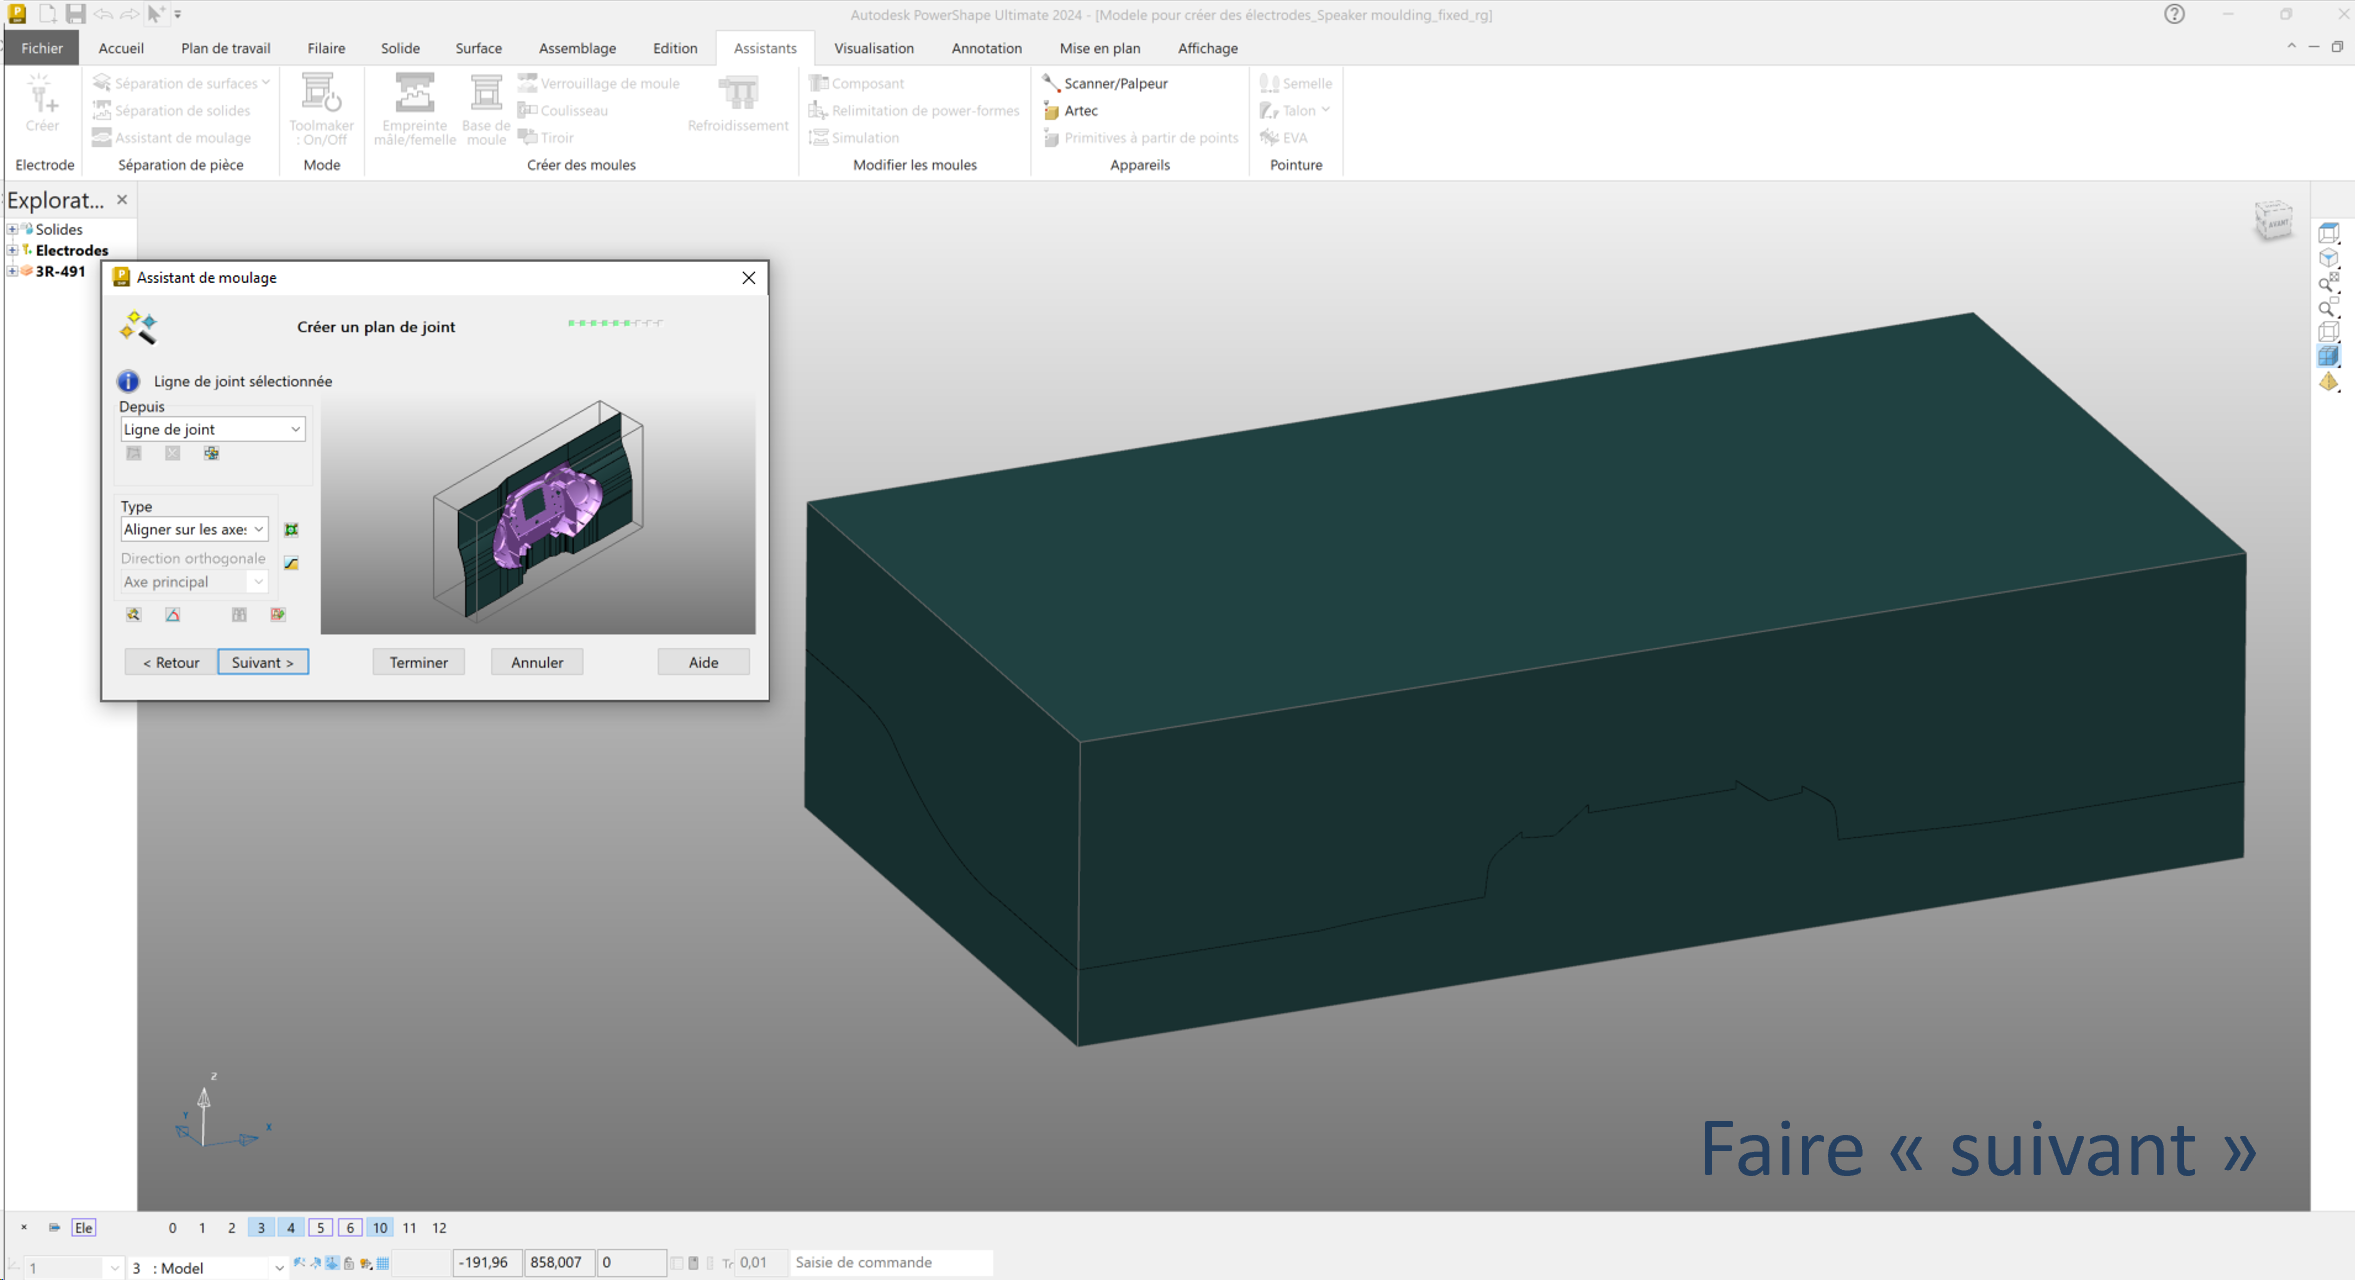Image resolution: width=2355 pixels, height=1280 pixels.
Task: Toggle level 10 visibility button
Action: click(x=380, y=1228)
